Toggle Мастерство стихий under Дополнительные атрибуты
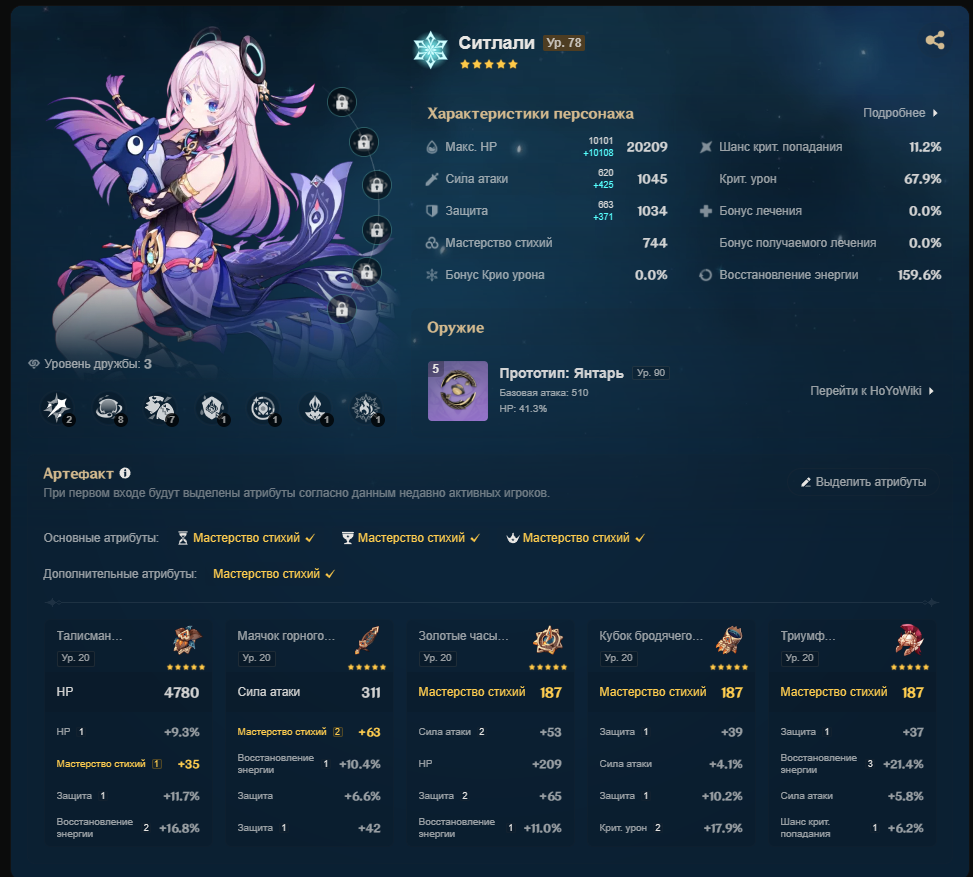Screen dimensions: 973x877 tap(274, 574)
